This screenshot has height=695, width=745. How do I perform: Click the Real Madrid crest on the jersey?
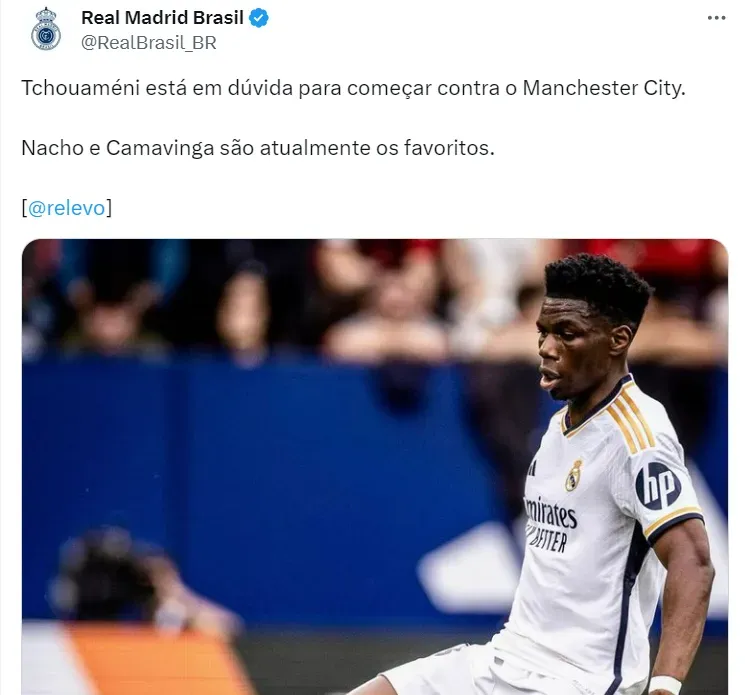[x=574, y=475]
